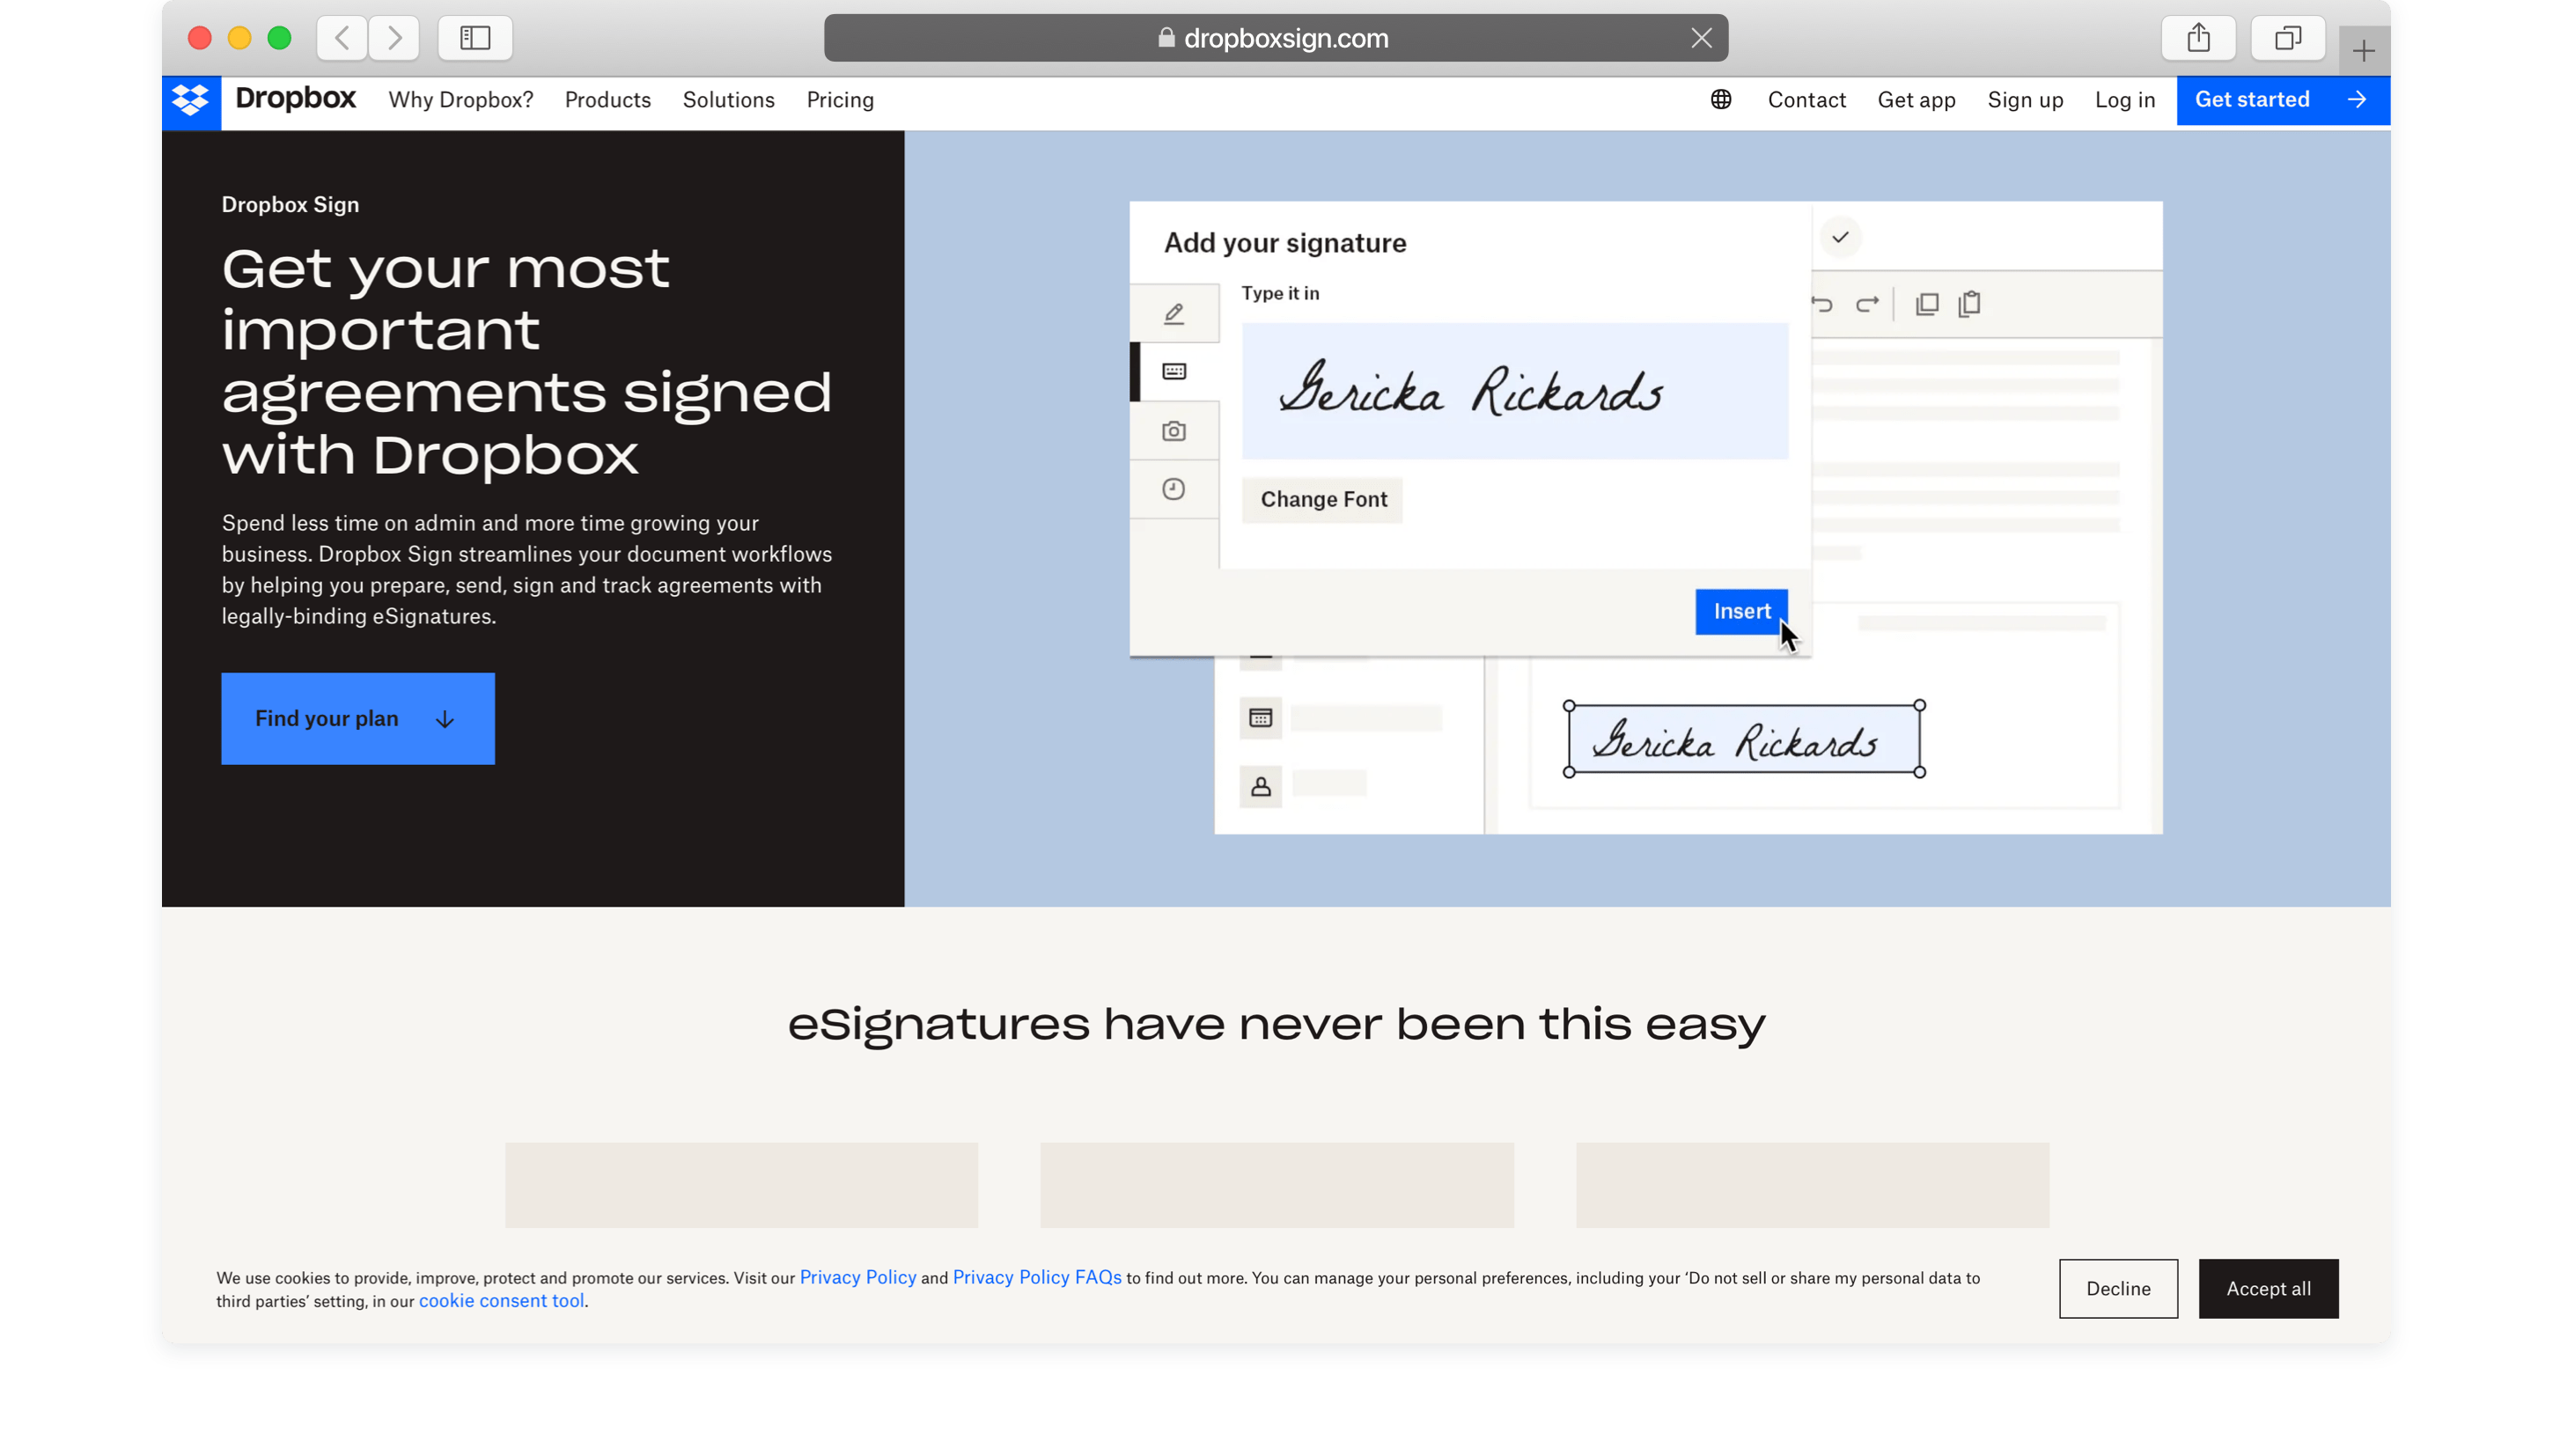Stop page loading with X icon
2553x1456 pixels.
1701,38
